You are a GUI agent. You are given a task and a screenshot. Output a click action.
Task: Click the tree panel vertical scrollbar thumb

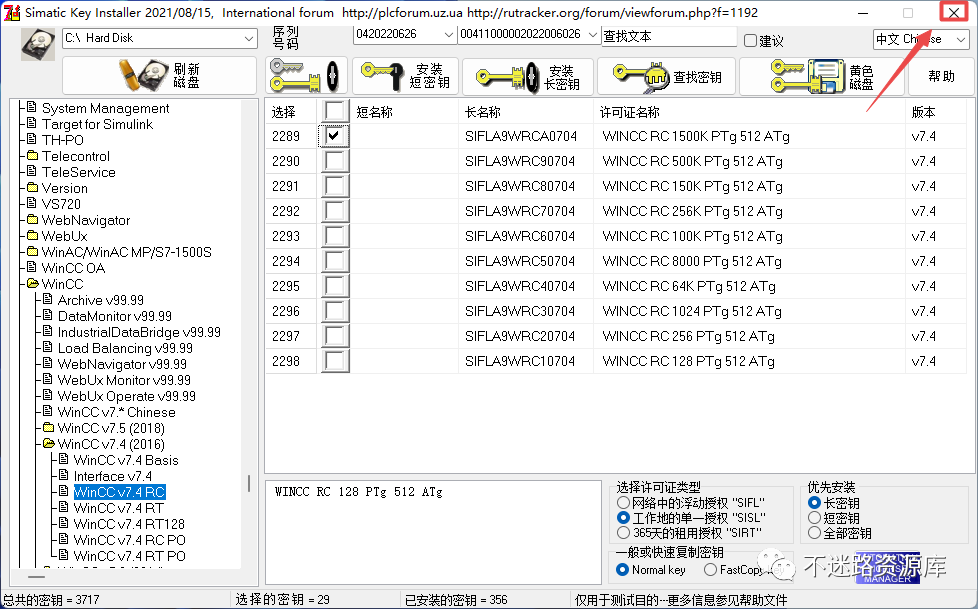[249, 483]
